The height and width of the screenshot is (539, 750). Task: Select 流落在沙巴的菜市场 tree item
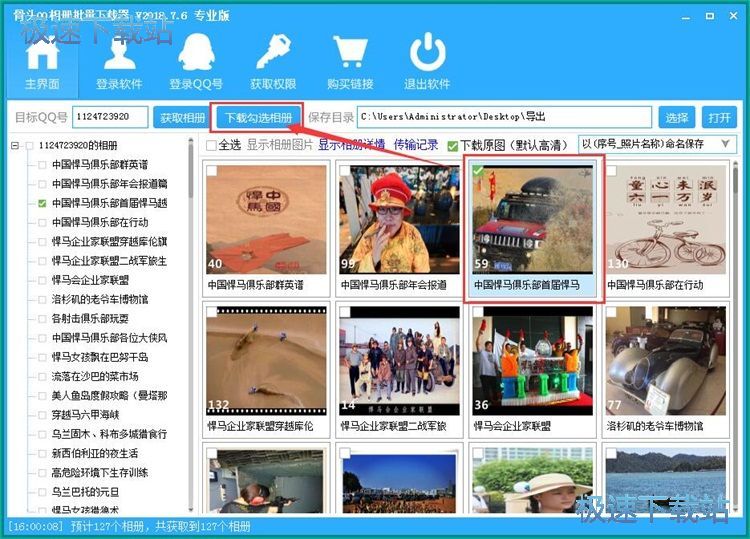coord(95,376)
